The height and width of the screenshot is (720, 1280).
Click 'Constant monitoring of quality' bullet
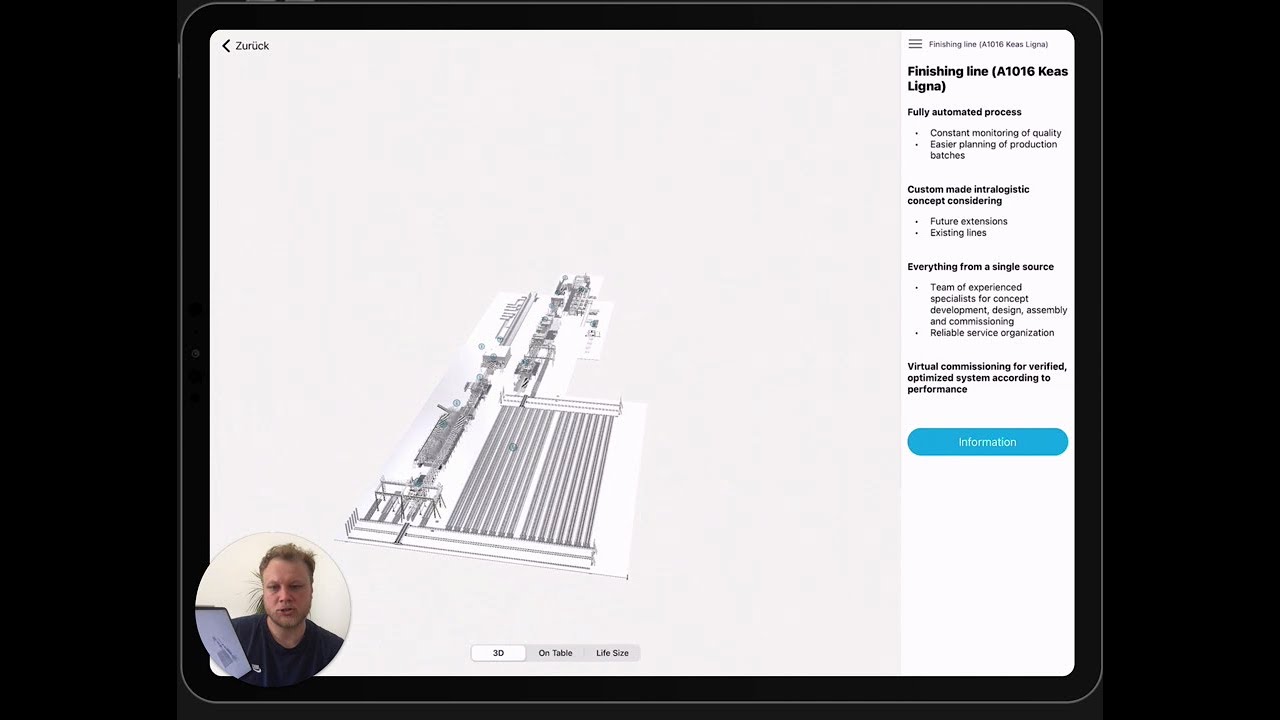995,133
